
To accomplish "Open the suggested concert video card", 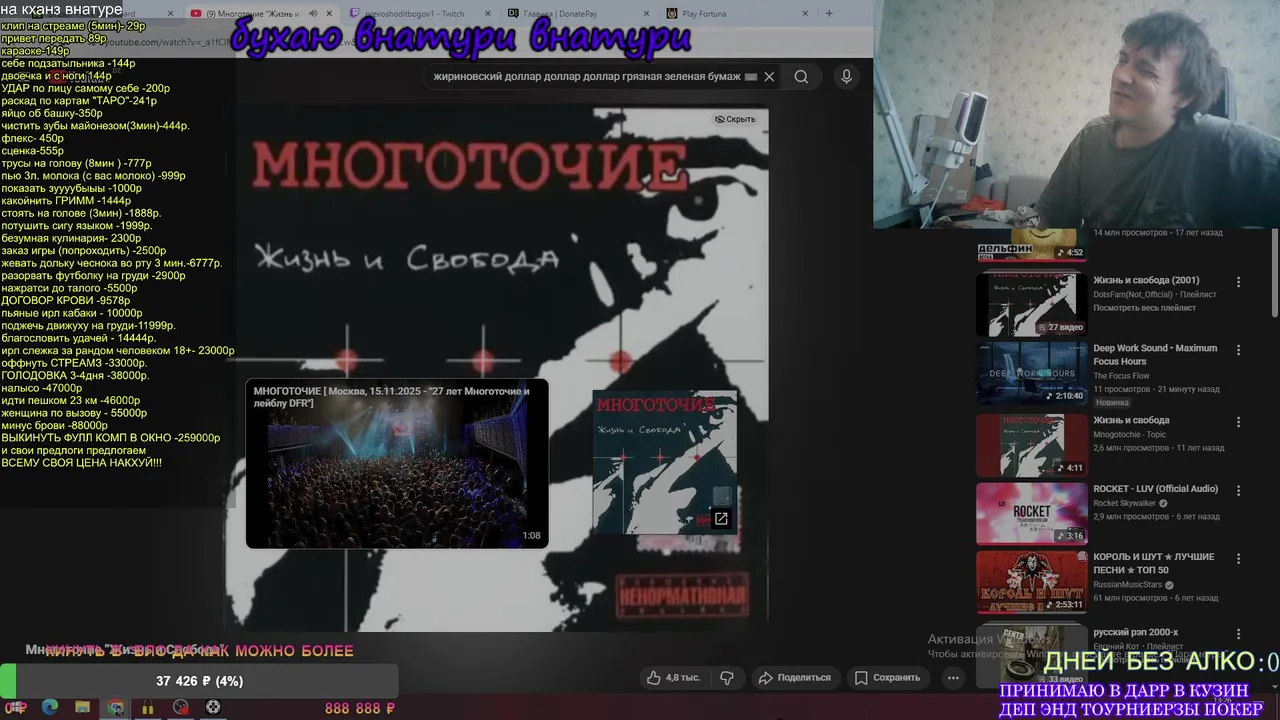I will [x=397, y=463].
